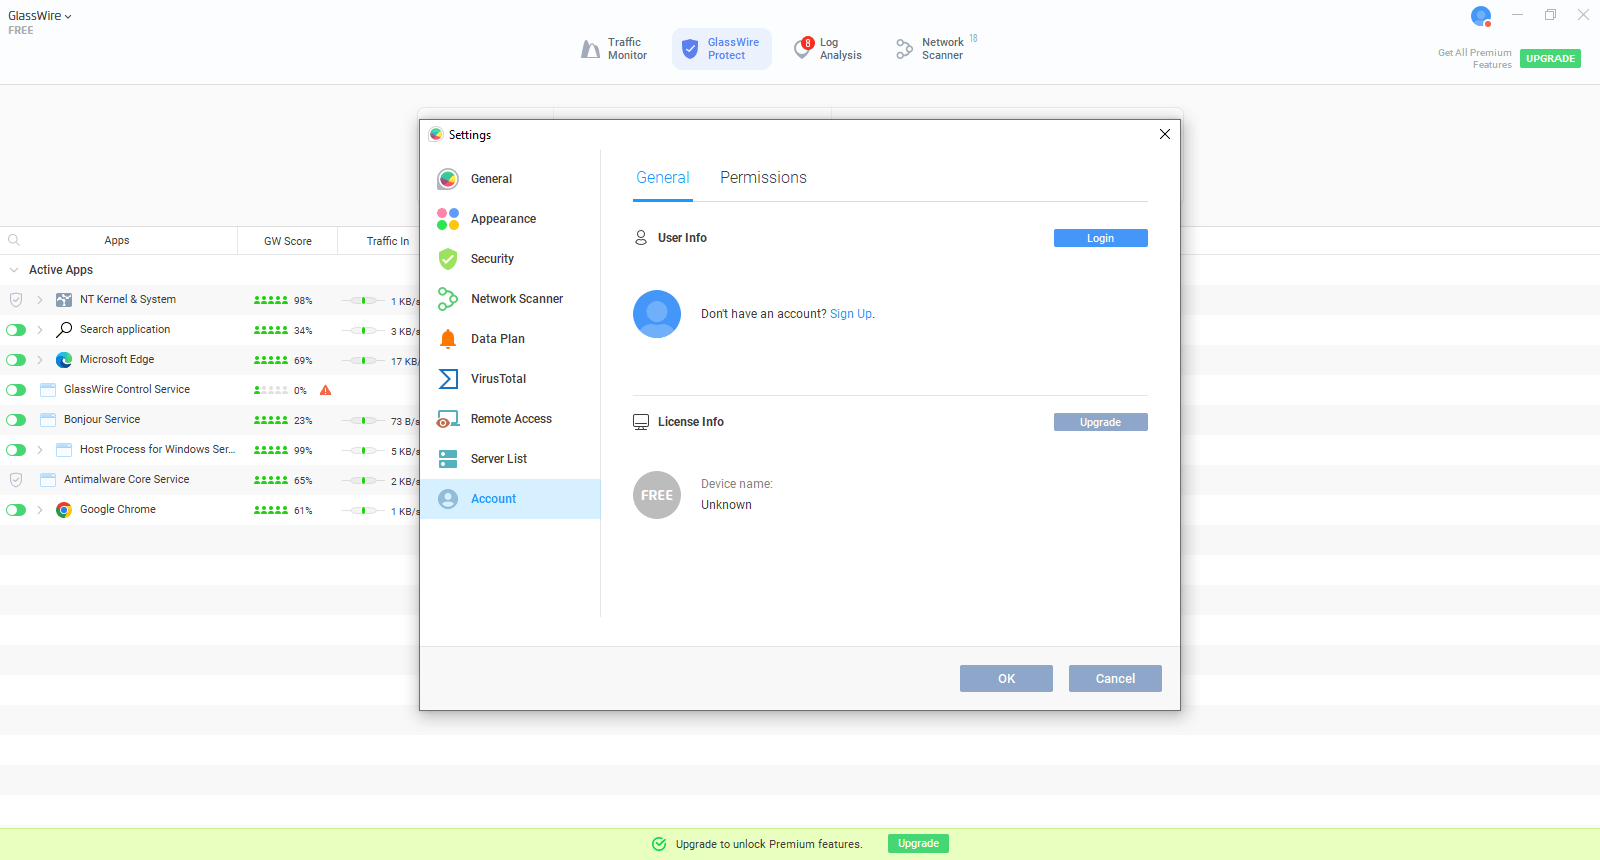Click the GlassWire Control Service warning triangle

tap(325, 390)
